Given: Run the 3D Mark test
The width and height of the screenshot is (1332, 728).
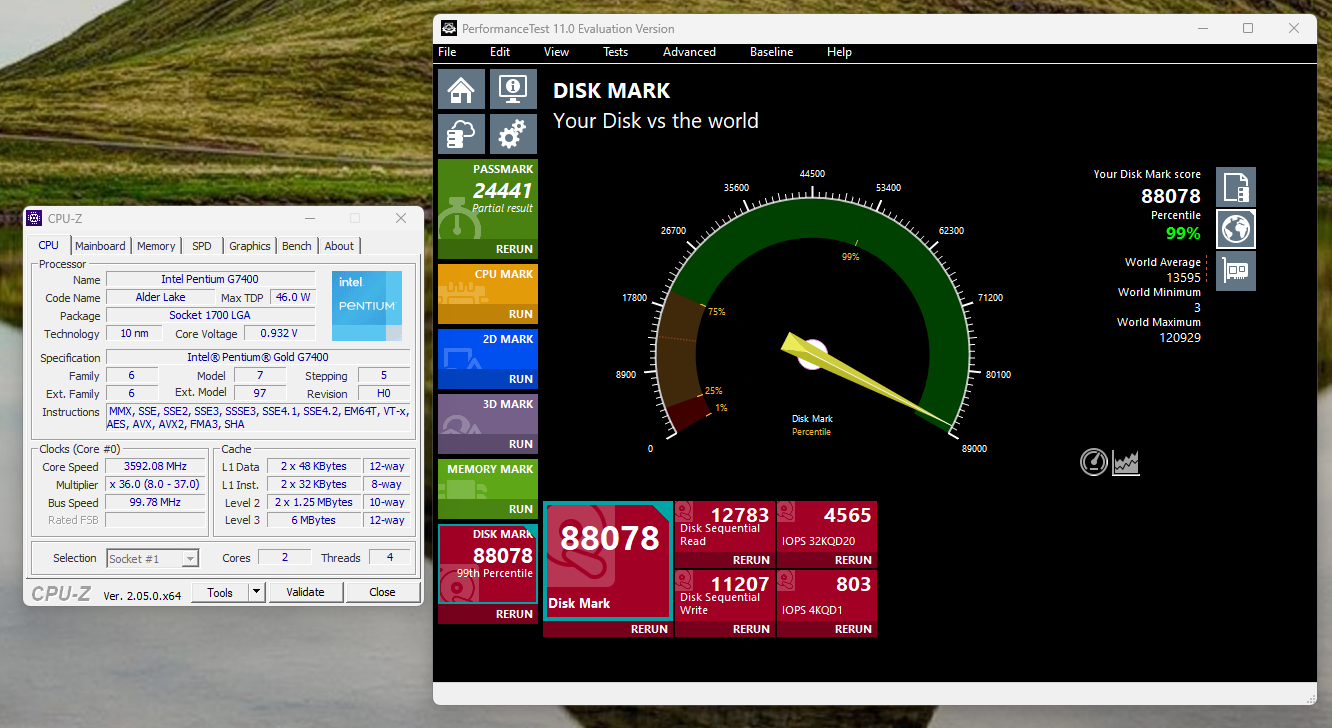Looking at the screenshot, I should point(521,444).
